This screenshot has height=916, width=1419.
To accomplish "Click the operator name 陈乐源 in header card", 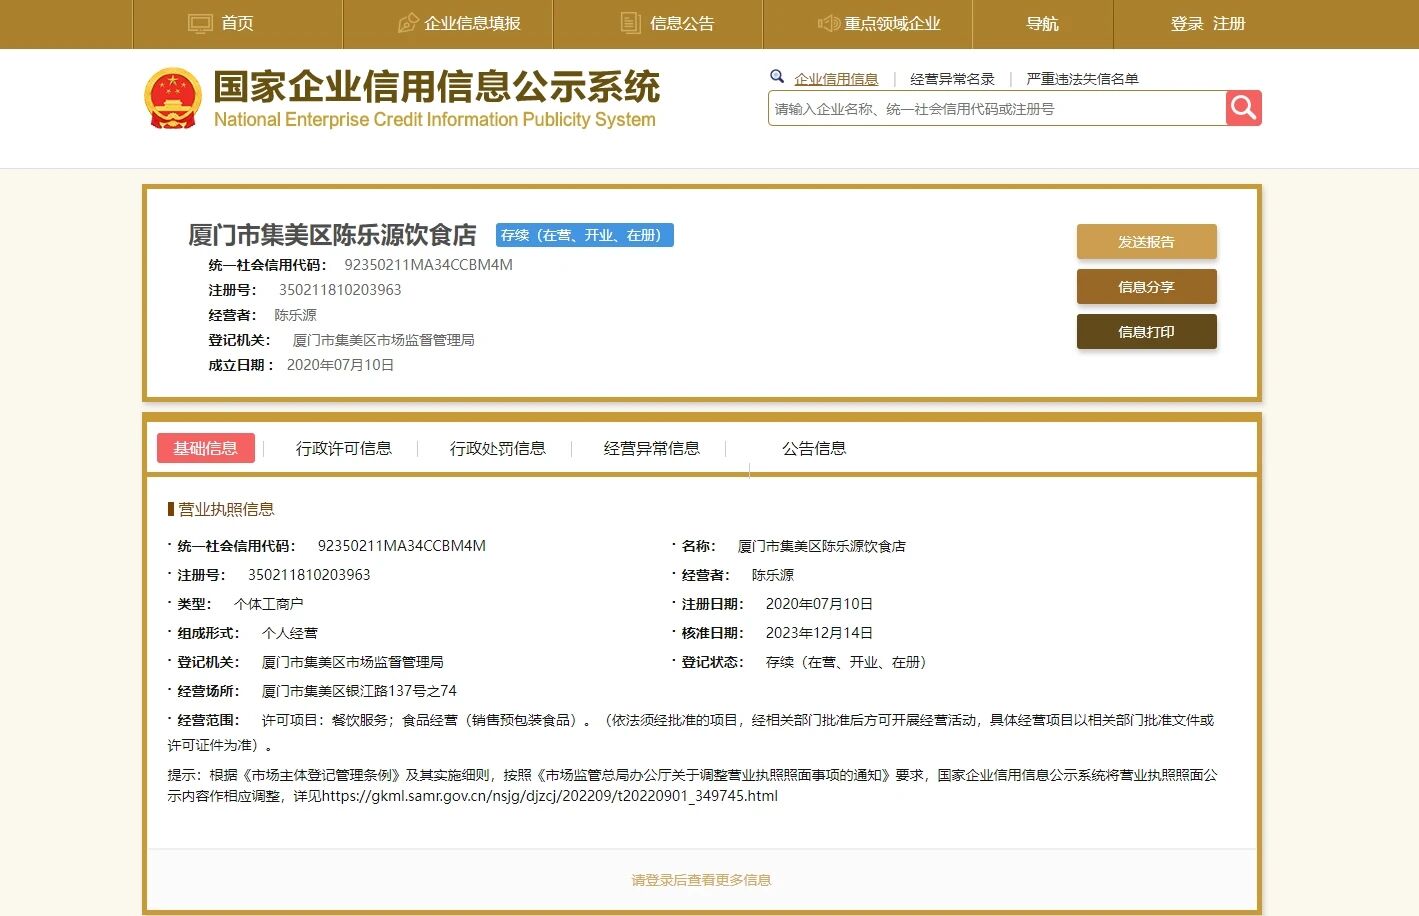I will [295, 315].
